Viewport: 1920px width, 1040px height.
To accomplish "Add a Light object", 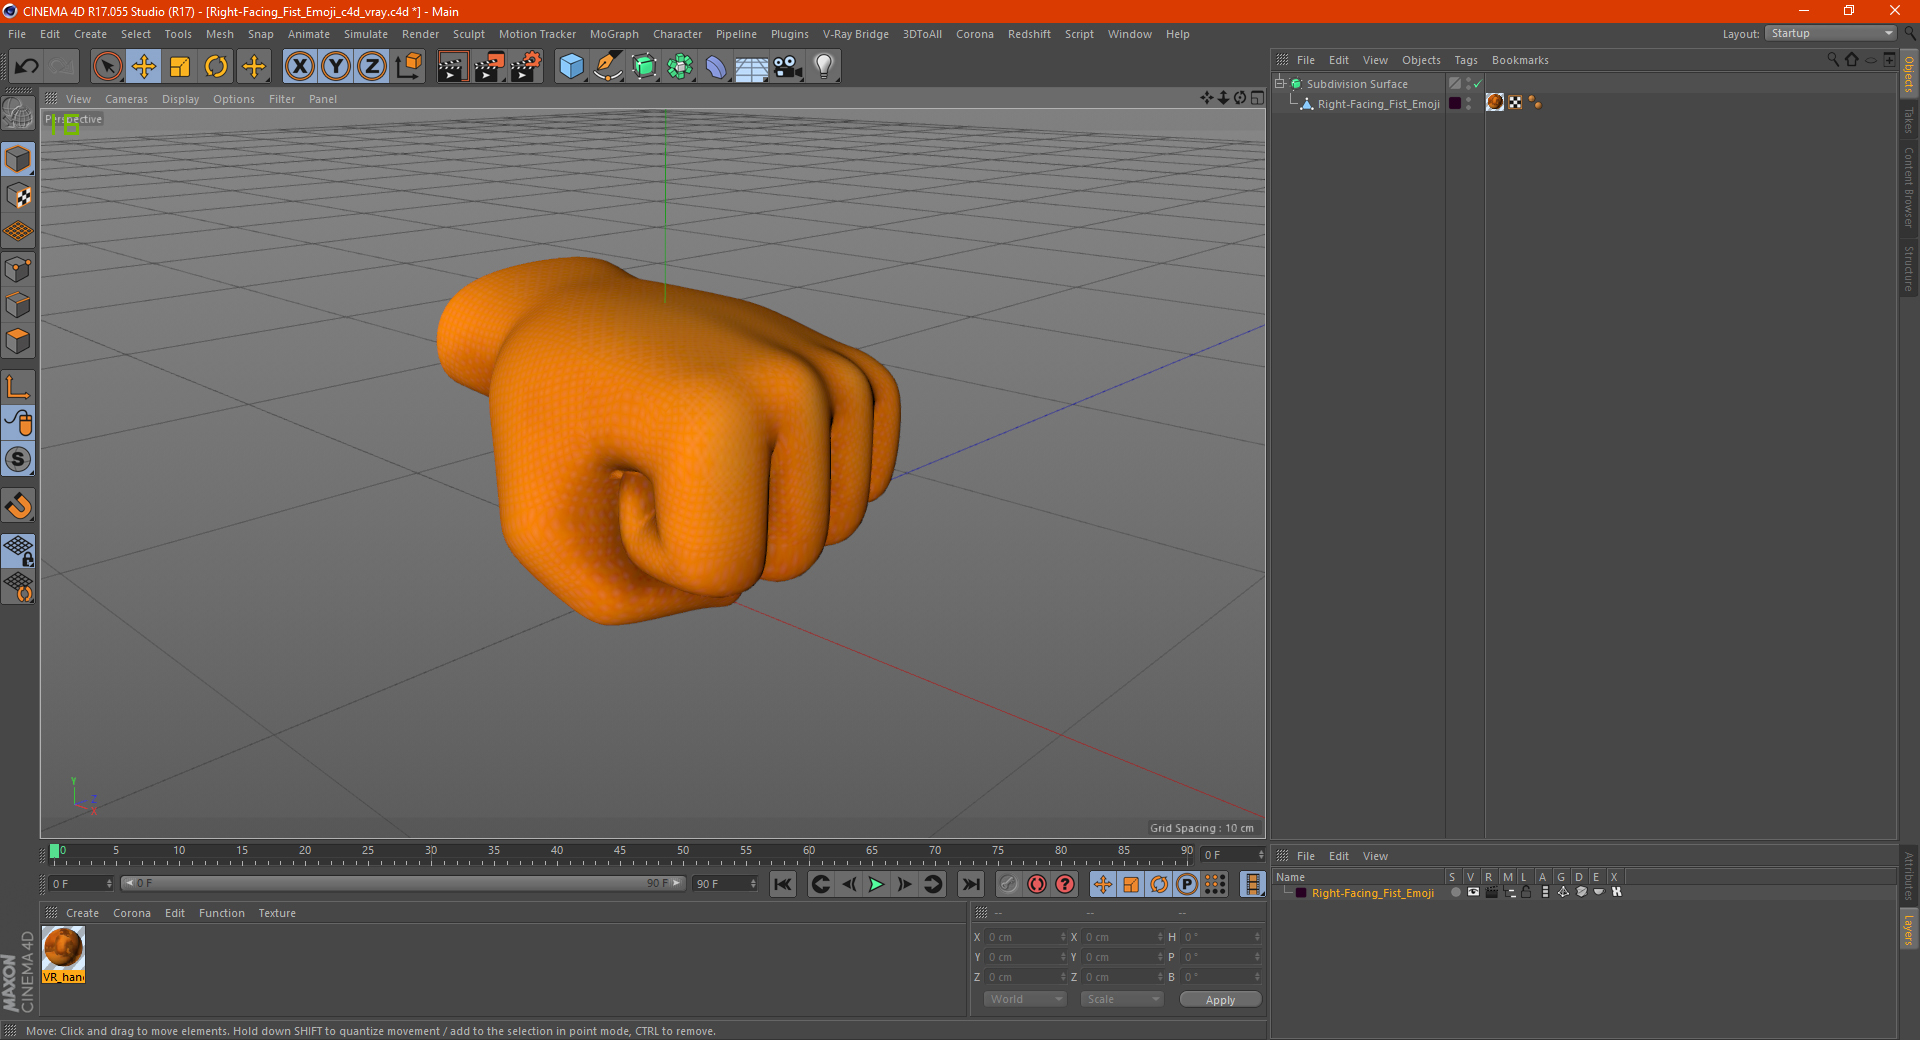I will pos(824,67).
